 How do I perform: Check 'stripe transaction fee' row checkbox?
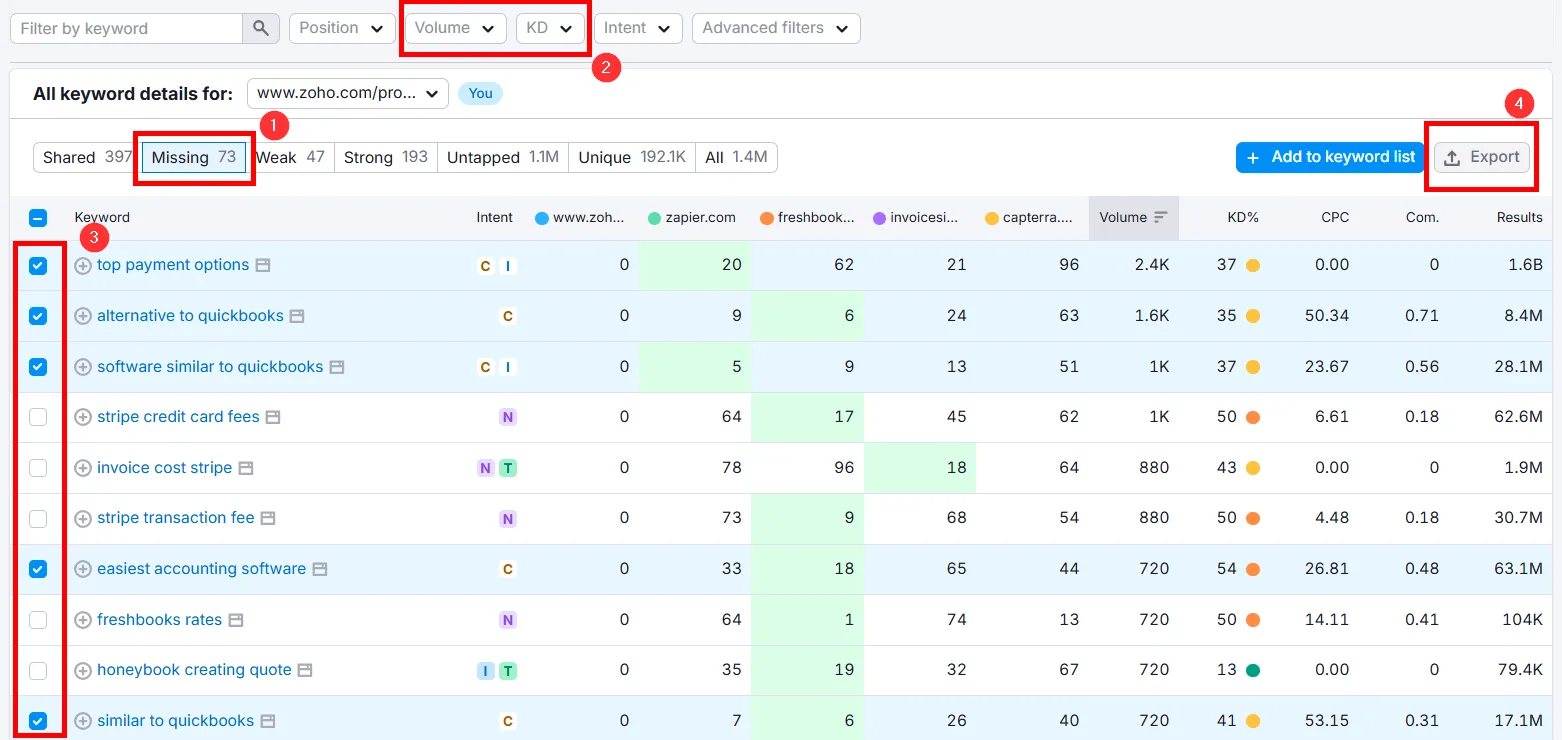tap(38, 518)
